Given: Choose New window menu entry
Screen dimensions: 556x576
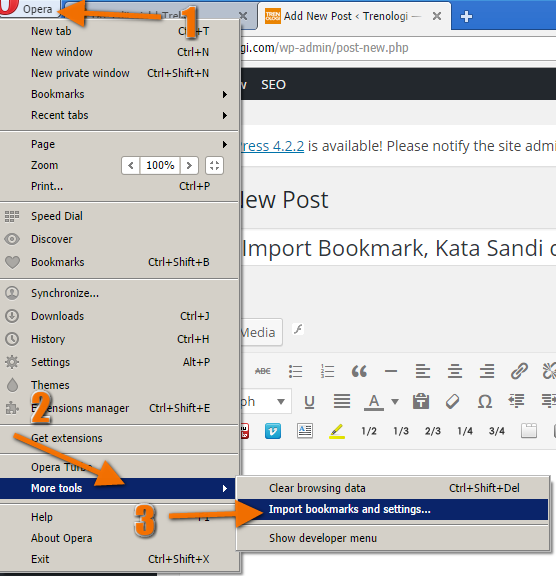Looking at the screenshot, I should click(x=119, y=52).
